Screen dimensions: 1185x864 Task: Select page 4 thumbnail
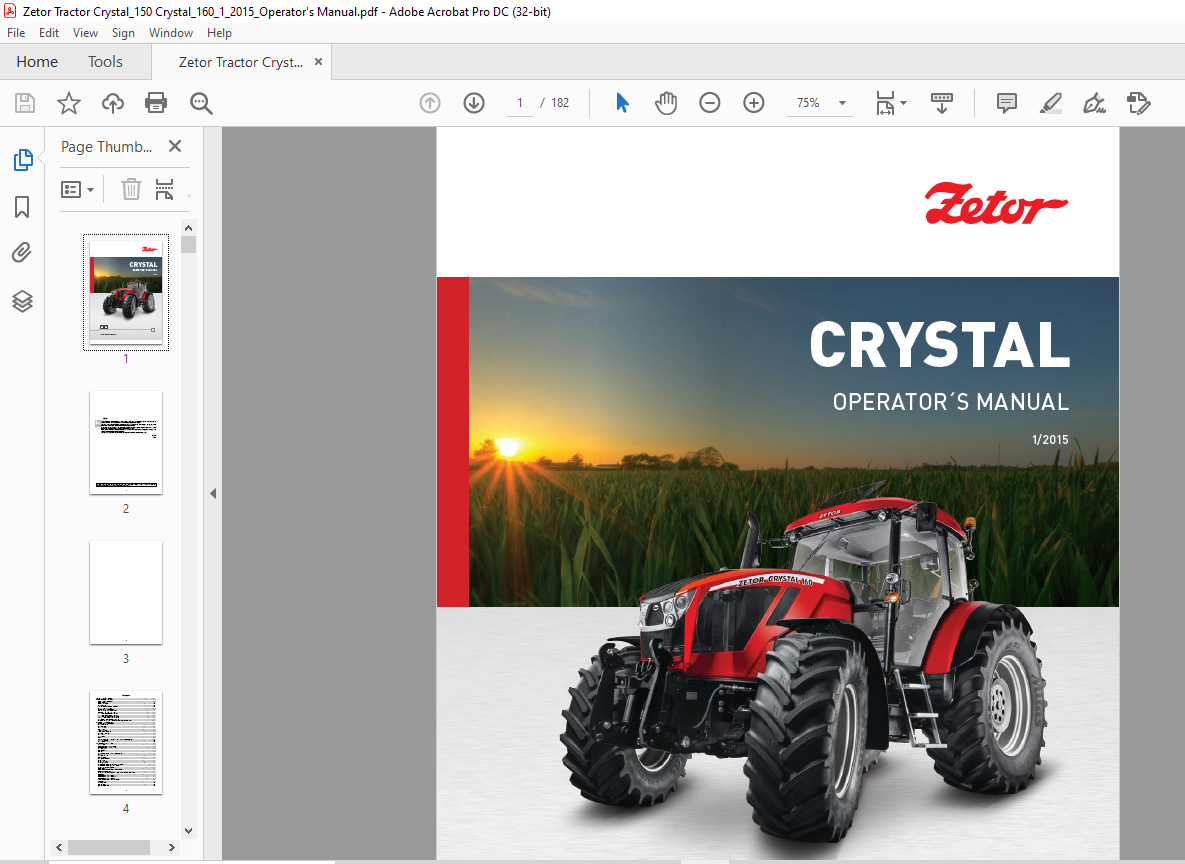point(126,742)
